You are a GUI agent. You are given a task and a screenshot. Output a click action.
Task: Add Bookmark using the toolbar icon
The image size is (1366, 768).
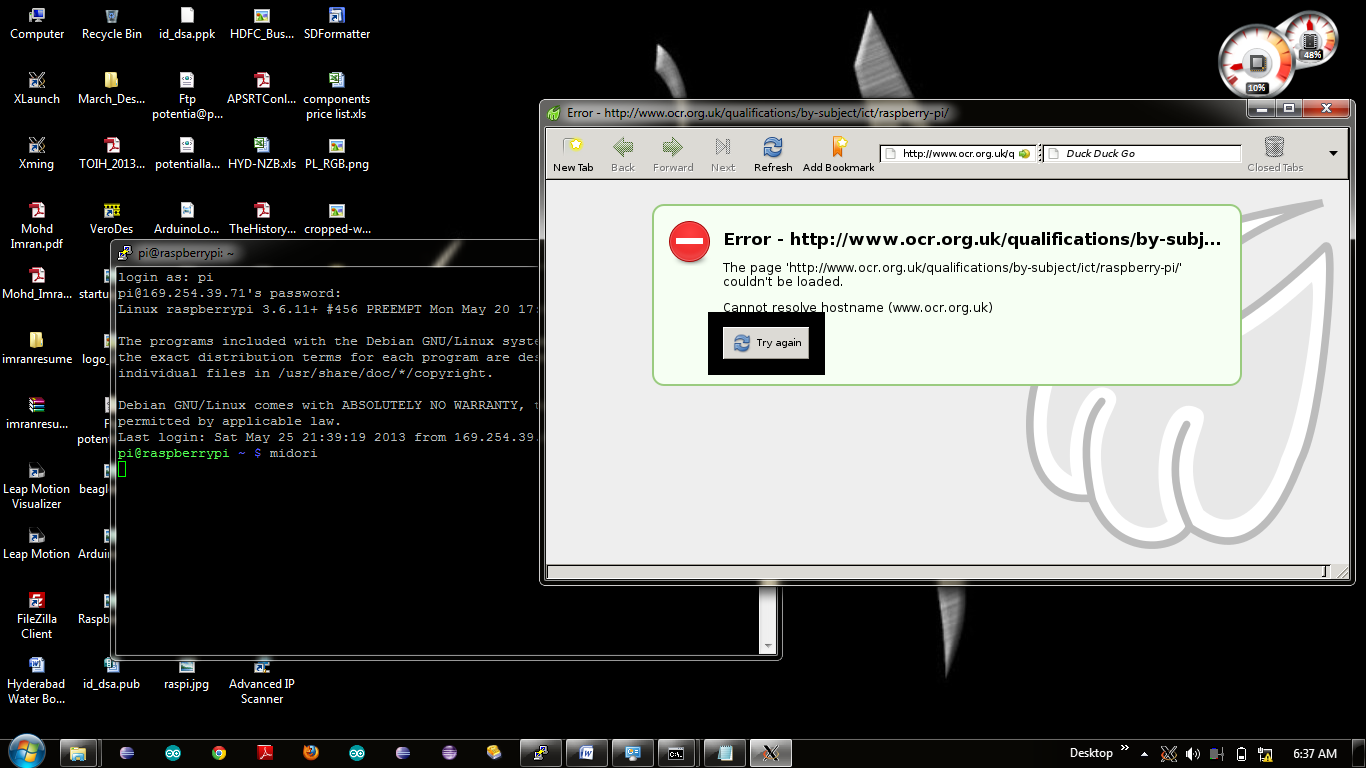click(x=838, y=153)
